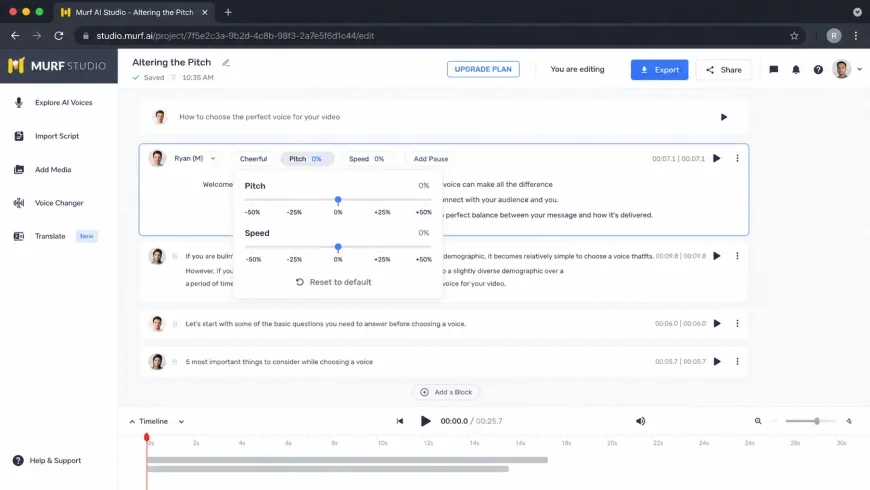Play the Ryan (M) voice block
The height and width of the screenshot is (490, 870).
pos(717,159)
